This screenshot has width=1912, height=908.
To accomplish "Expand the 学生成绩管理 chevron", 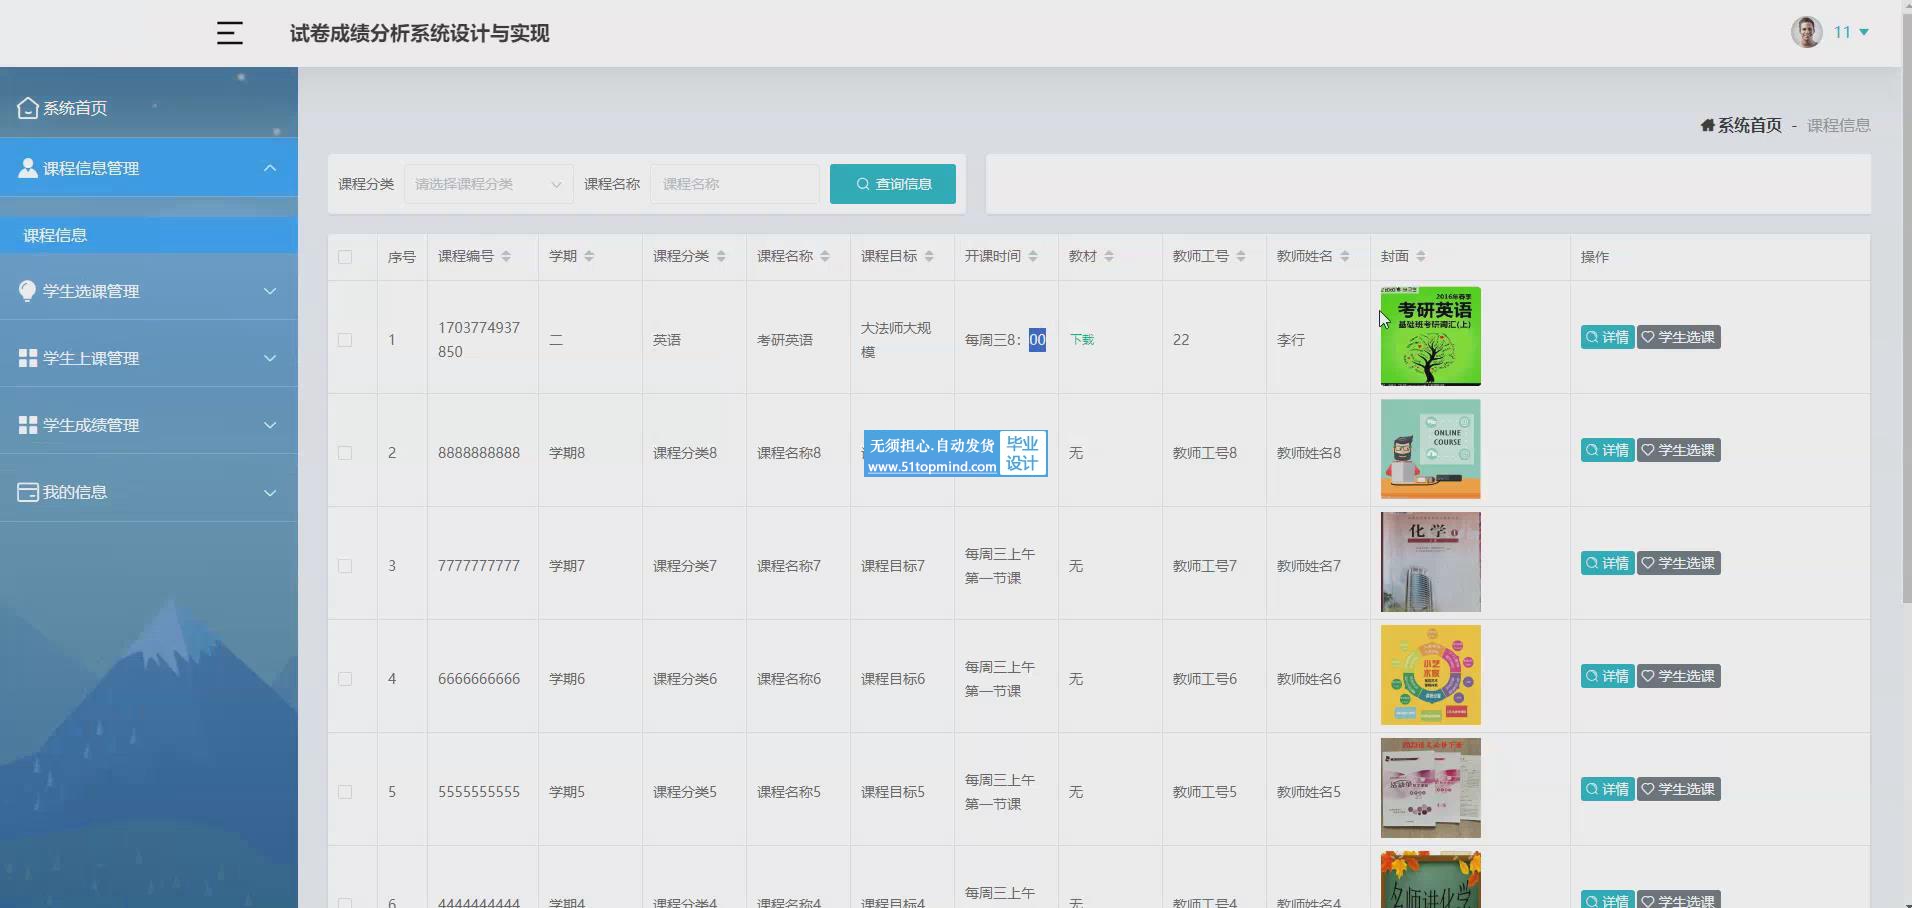I will [x=270, y=425].
